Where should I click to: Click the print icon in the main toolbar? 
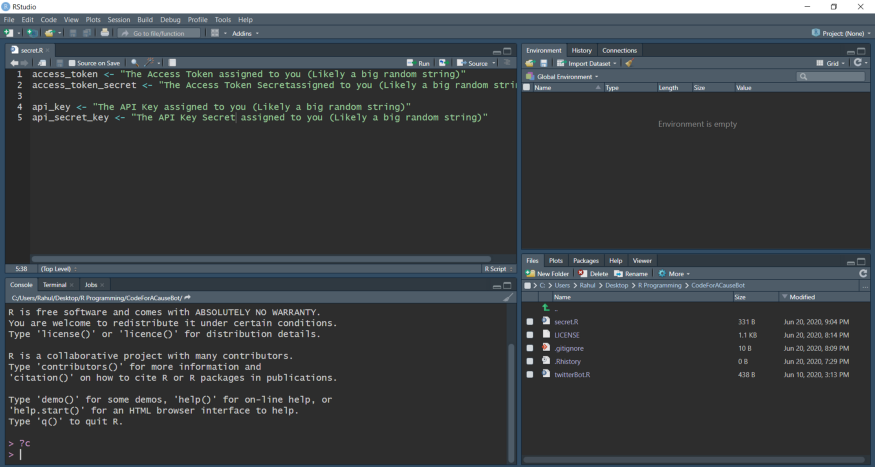(105, 33)
